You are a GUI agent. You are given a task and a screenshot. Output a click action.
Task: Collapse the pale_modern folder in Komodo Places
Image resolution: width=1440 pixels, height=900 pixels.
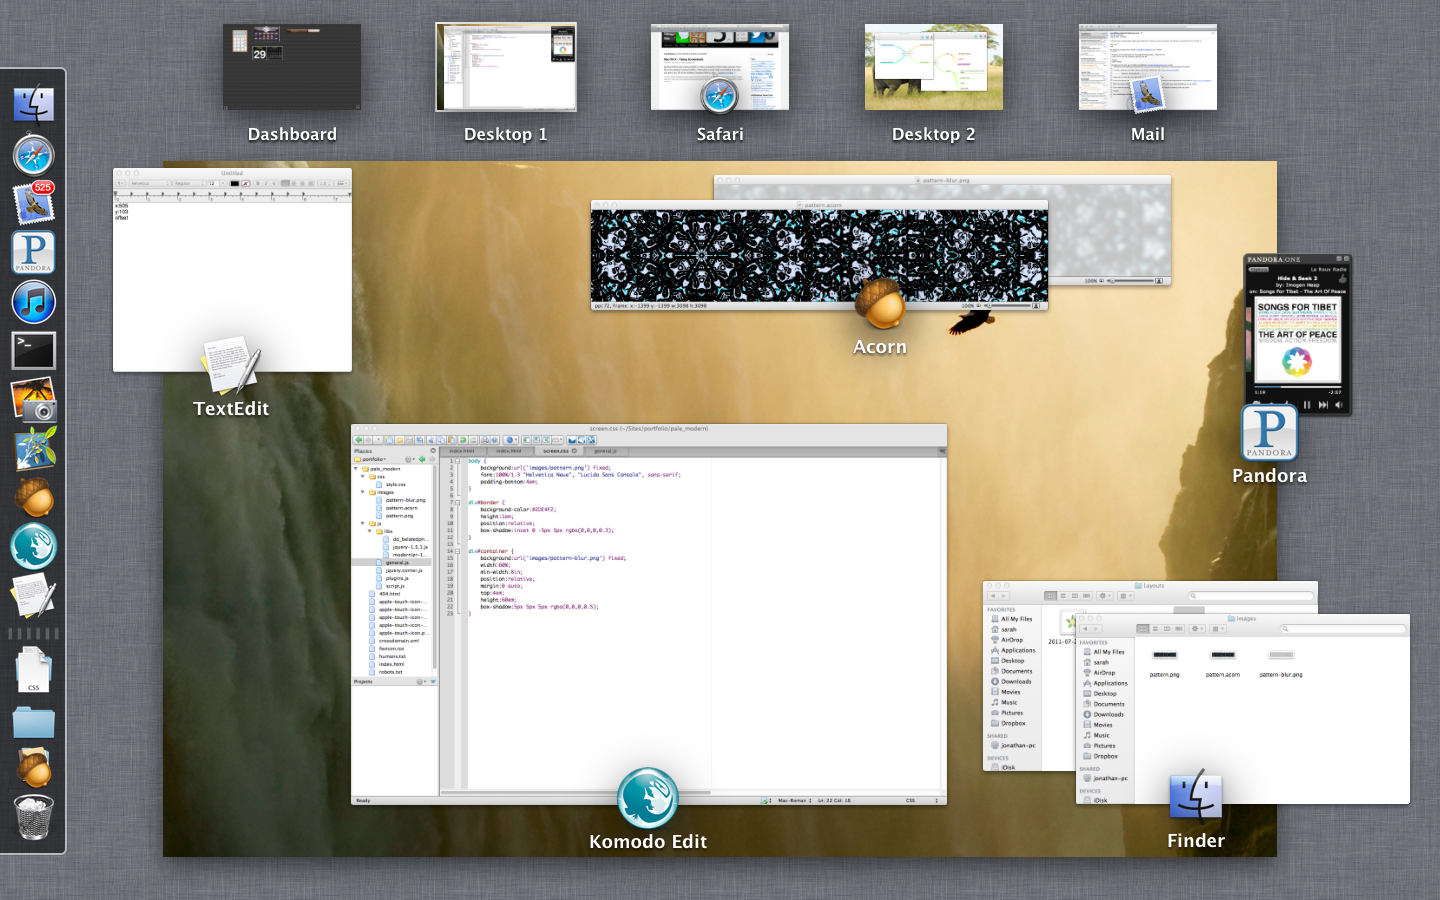tap(356, 468)
